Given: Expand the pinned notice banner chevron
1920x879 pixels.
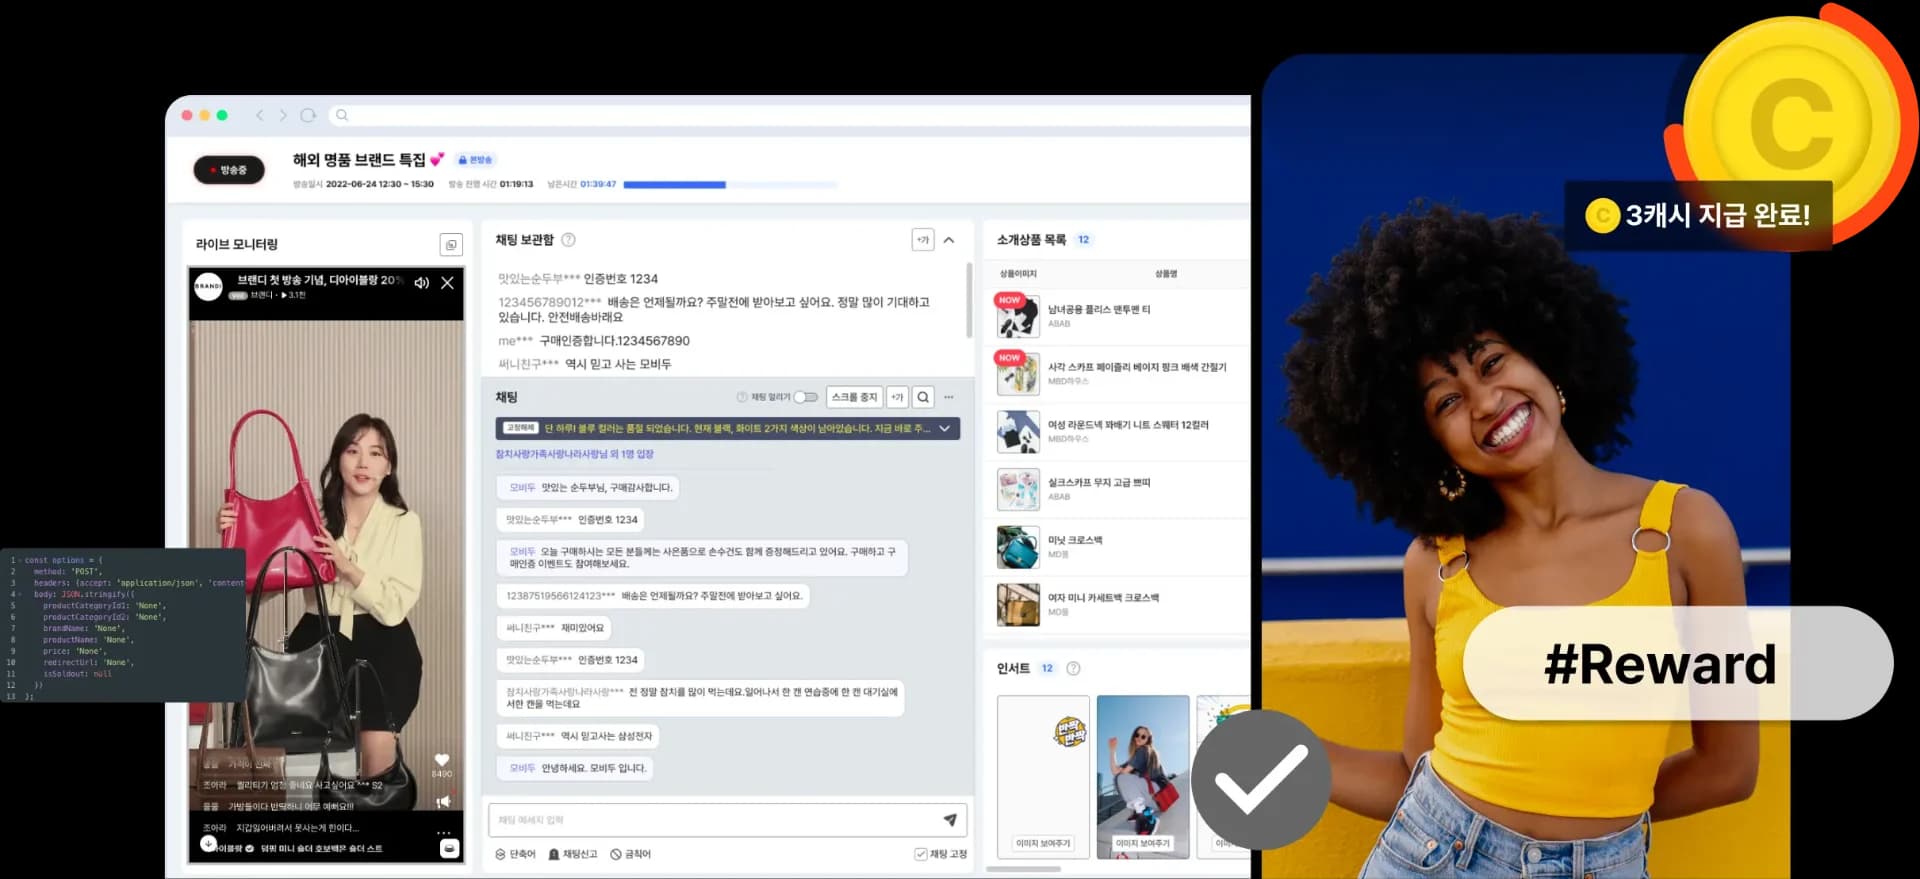Looking at the screenshot, I should pos(945,428).
